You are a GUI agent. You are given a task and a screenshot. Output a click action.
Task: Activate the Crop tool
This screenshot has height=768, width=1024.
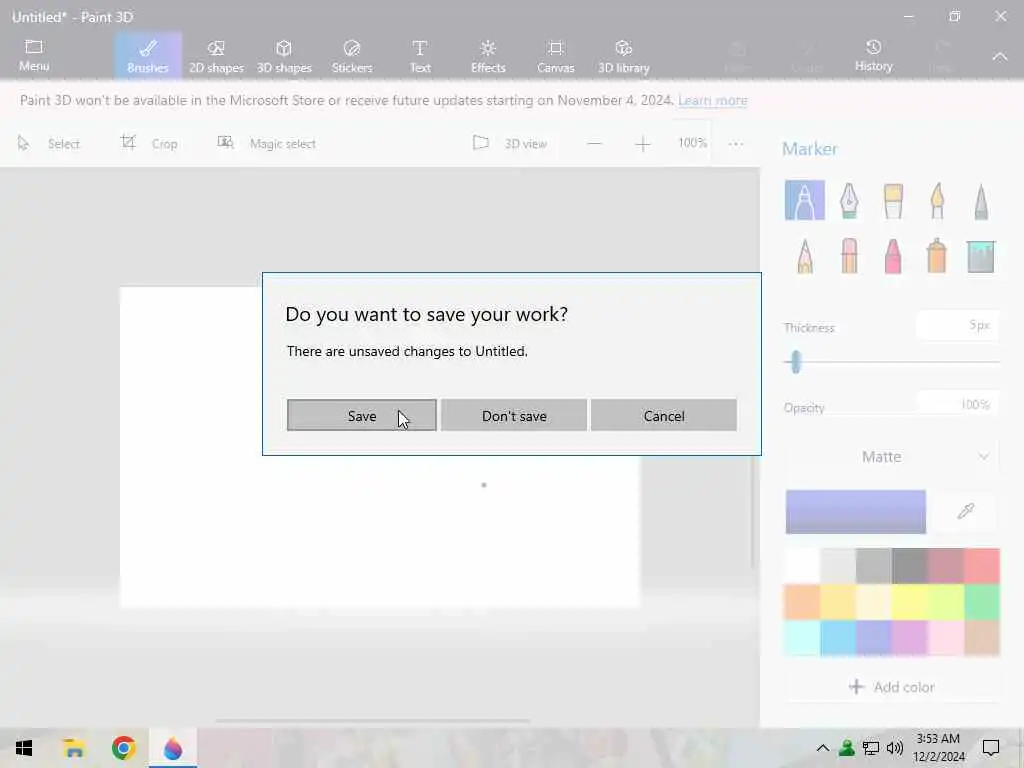[149, 144]
